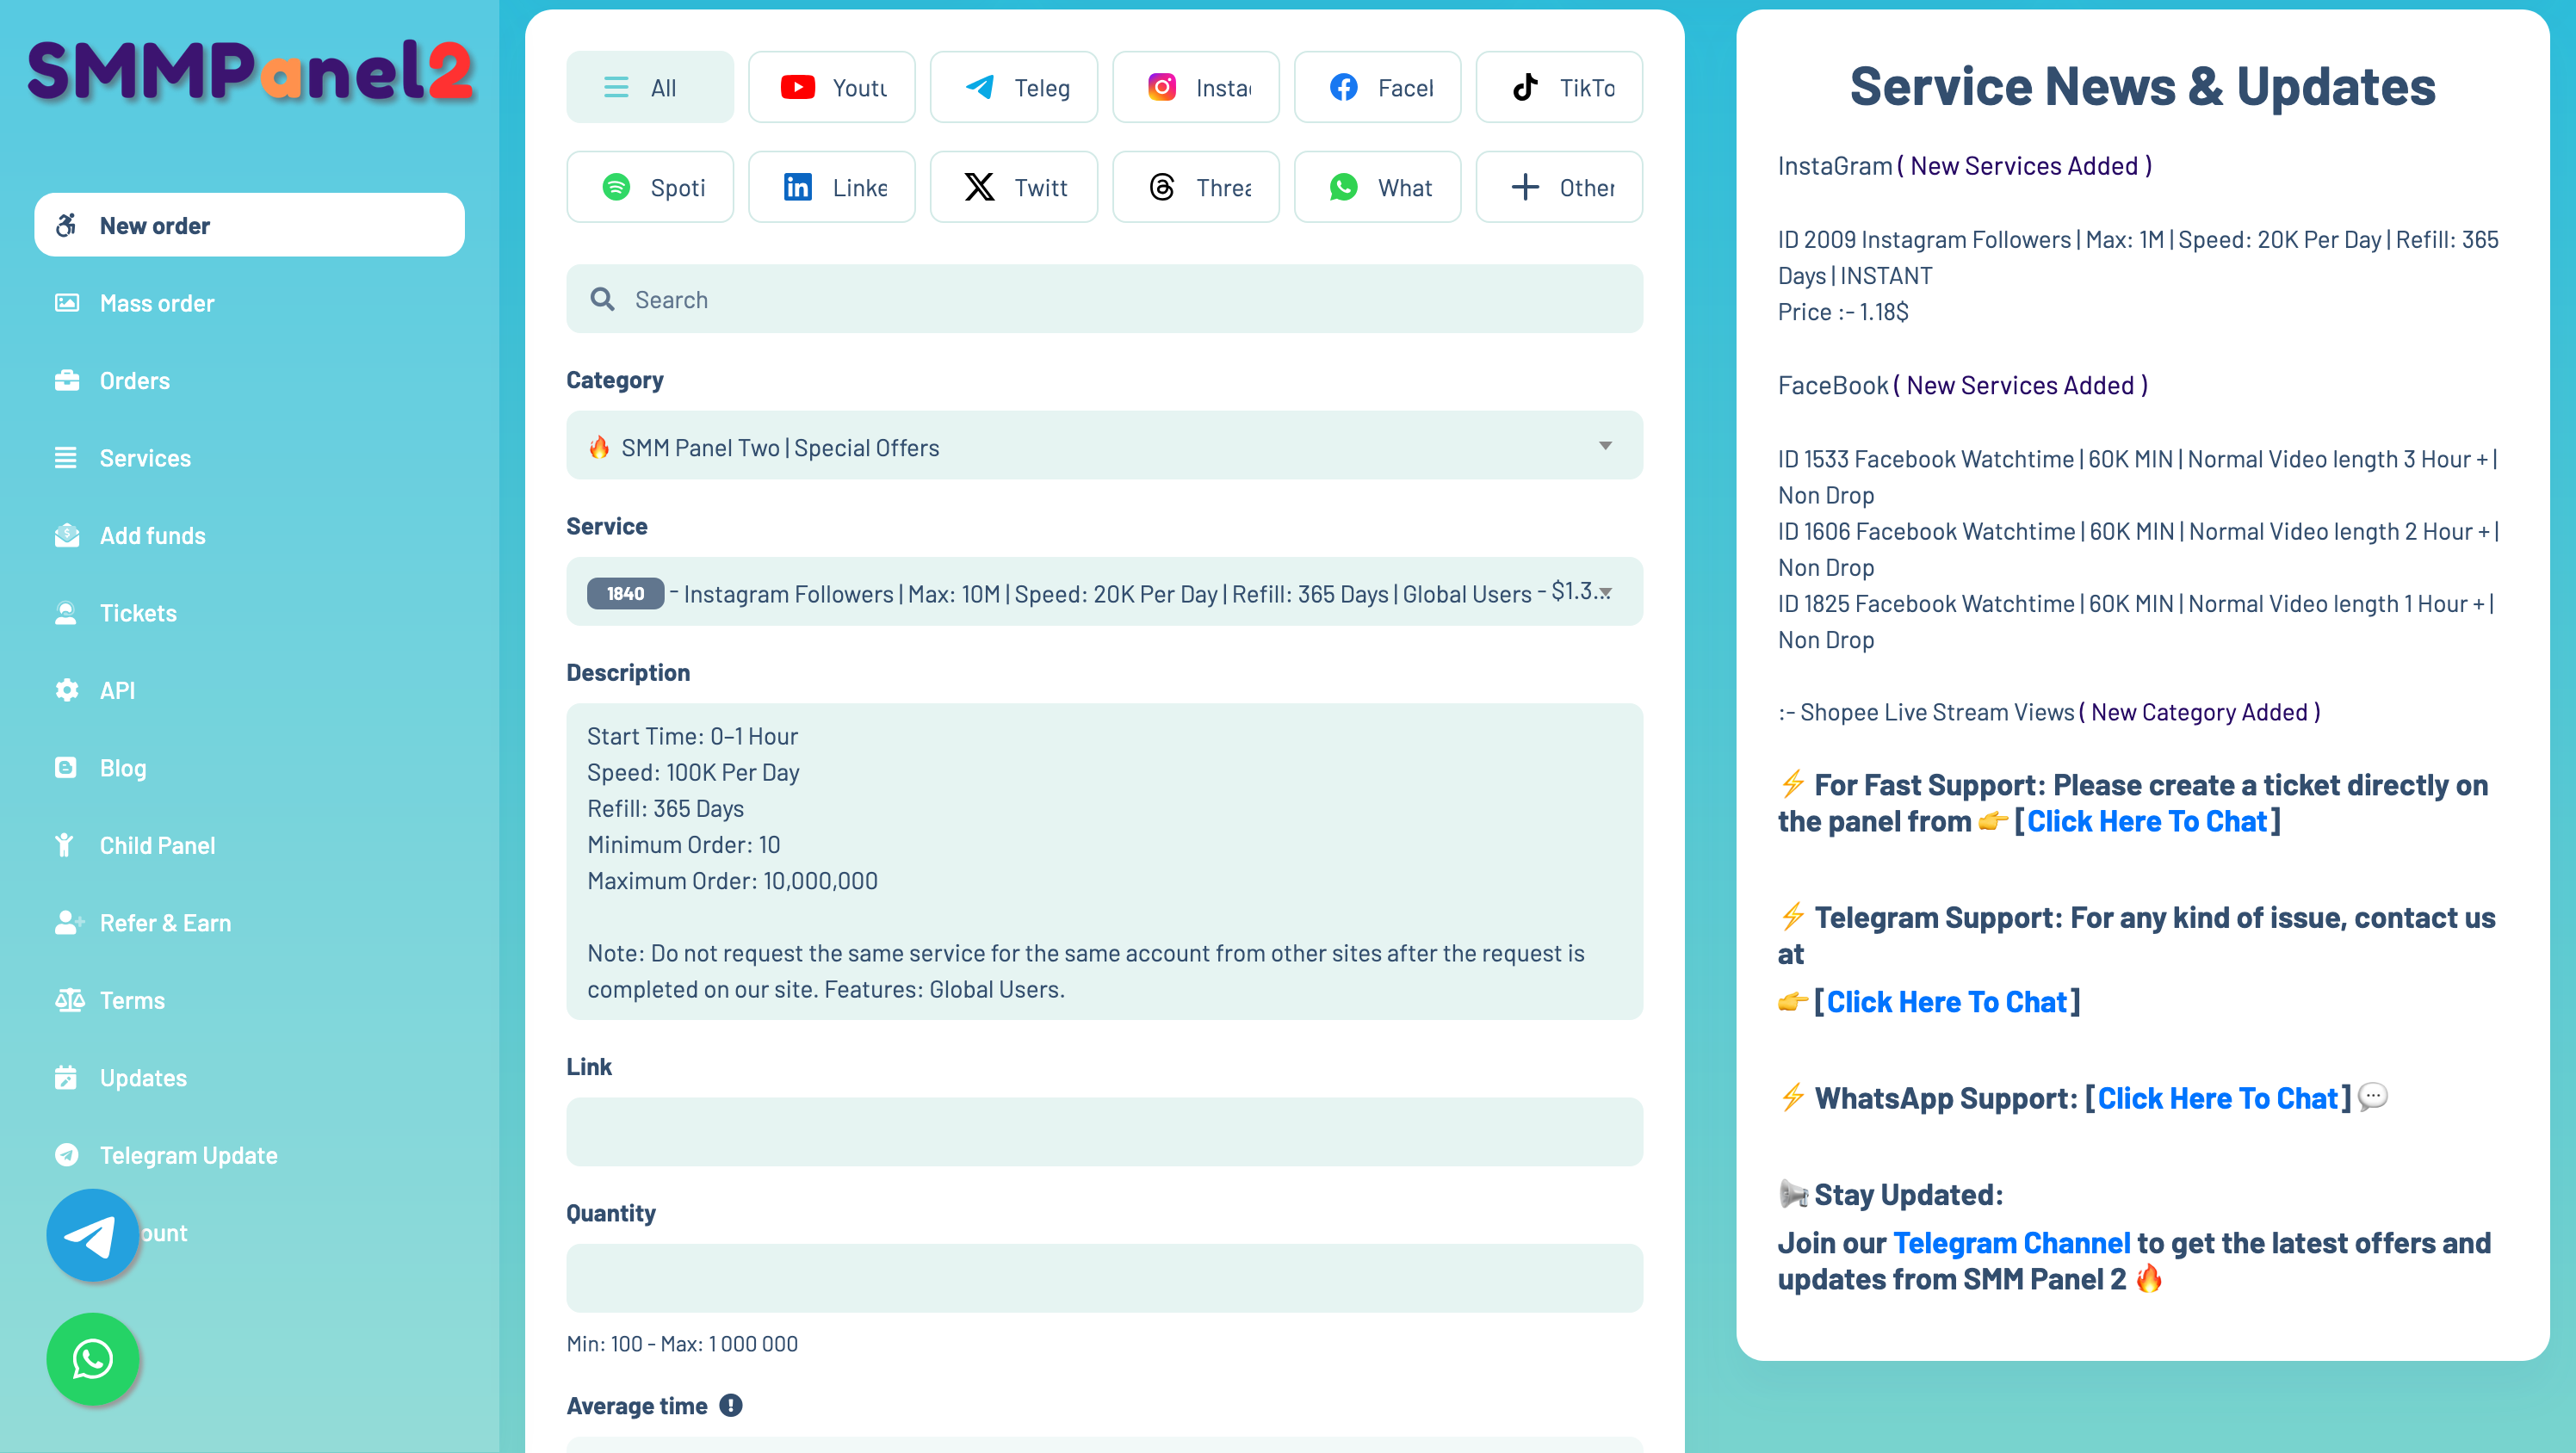2576x1453 pixels.
Task: Open the Other platforms filter
Action: 1558,187
